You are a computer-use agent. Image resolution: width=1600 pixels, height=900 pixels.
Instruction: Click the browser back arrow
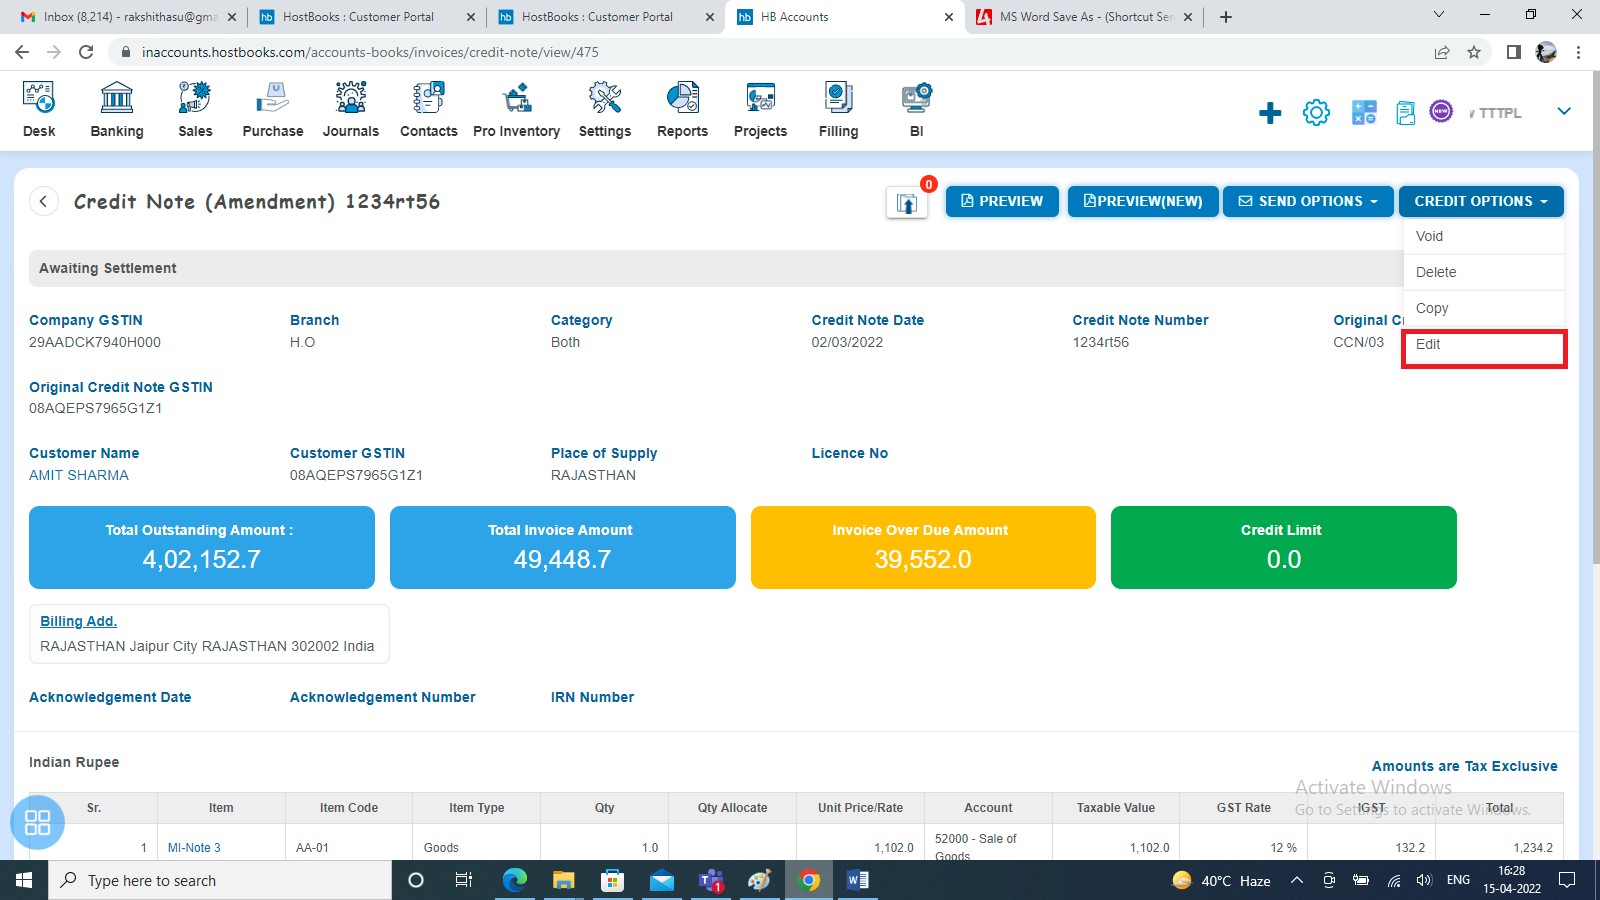(22, 52)
